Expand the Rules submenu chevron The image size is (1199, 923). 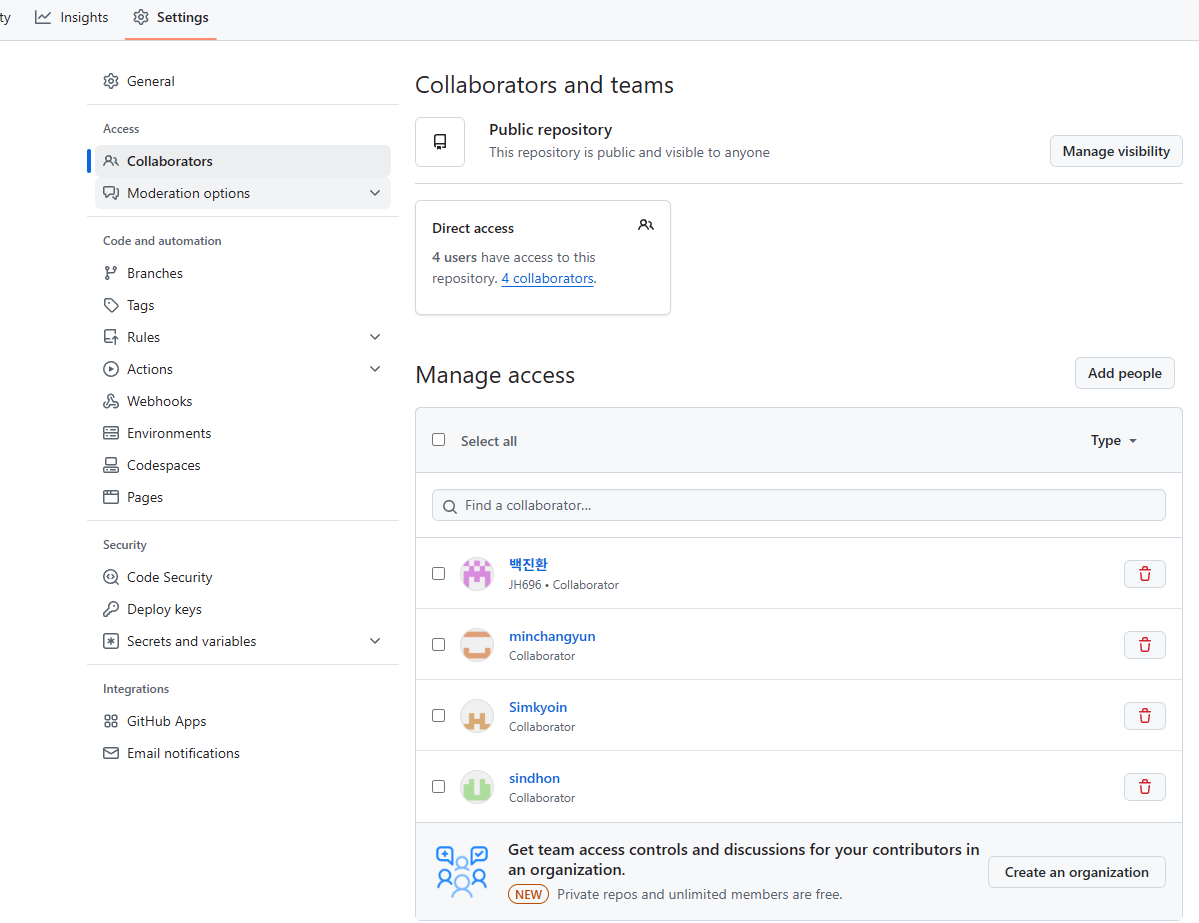pos(375,337)
